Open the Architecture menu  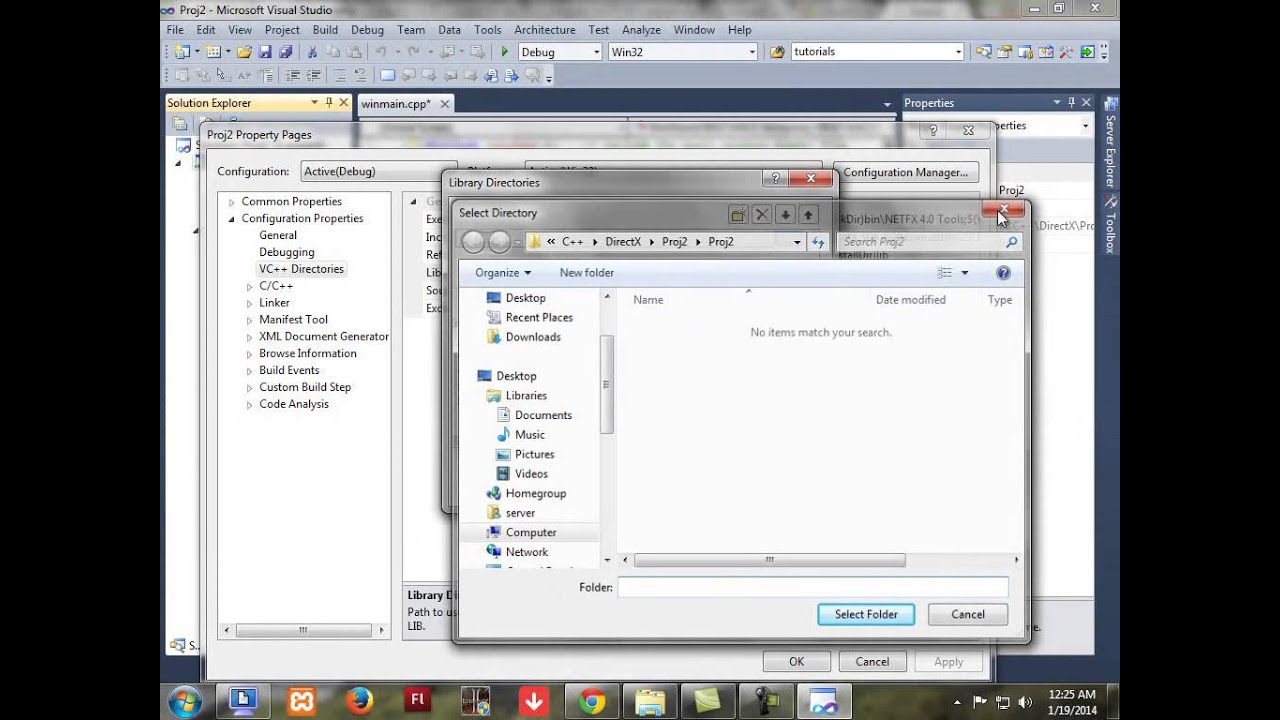click(545, 30)
